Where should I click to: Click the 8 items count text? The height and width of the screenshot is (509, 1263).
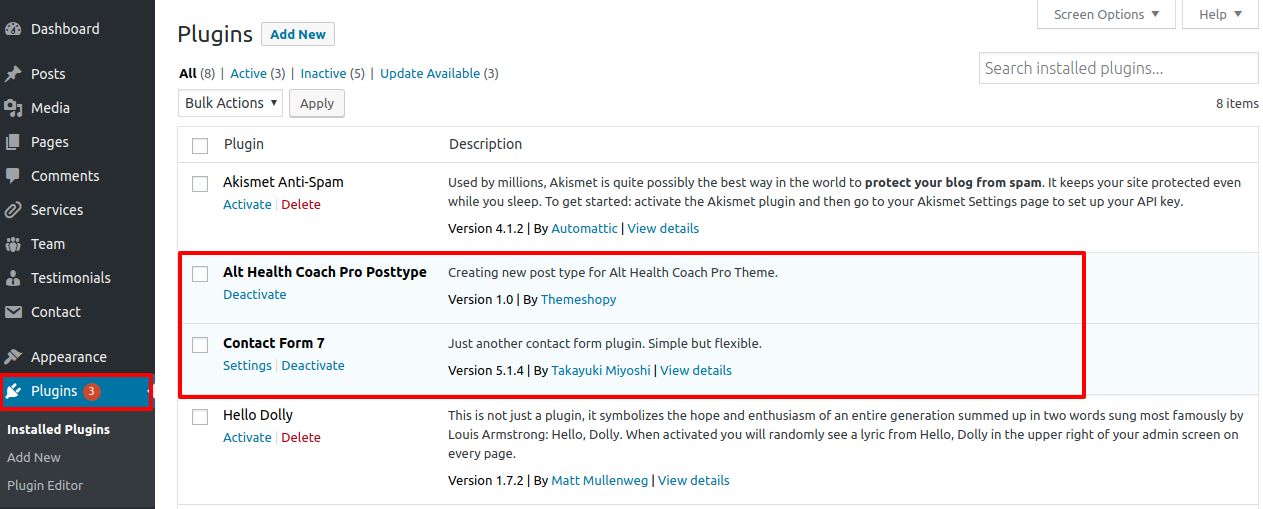[1237, 103]
